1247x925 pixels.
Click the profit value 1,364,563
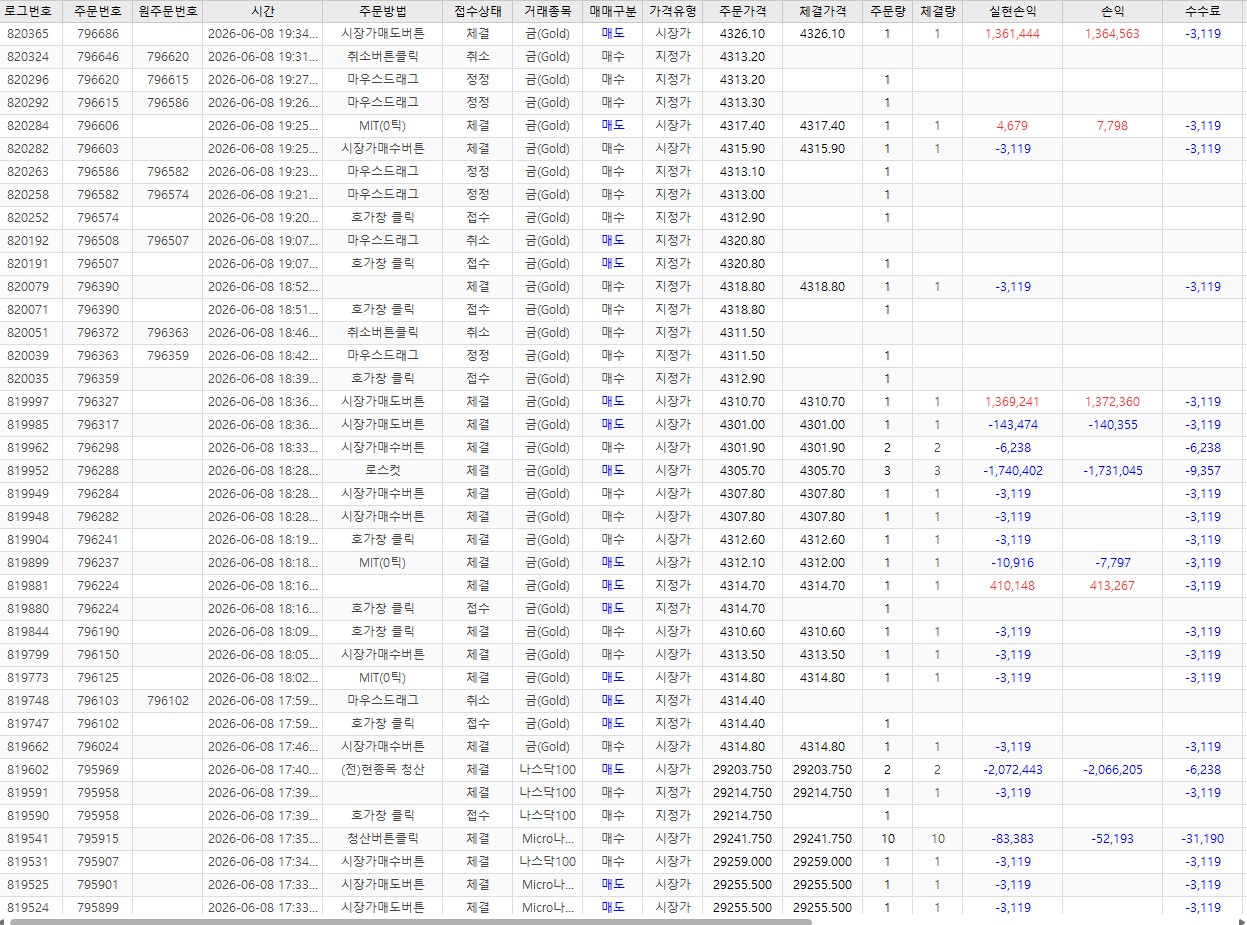click(x=1112, y=33)
